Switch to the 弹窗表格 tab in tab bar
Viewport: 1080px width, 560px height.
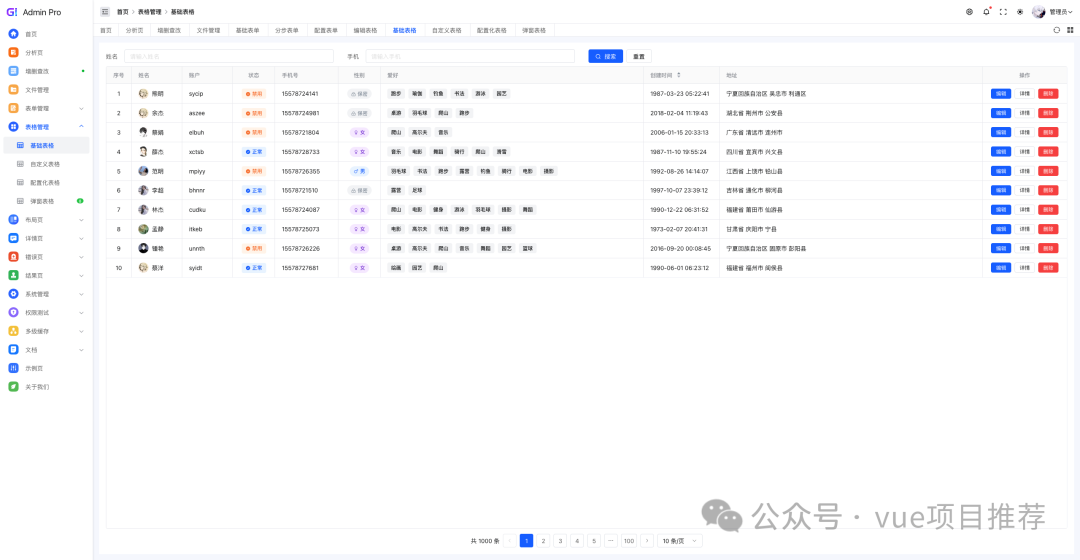tap(534, 30)
